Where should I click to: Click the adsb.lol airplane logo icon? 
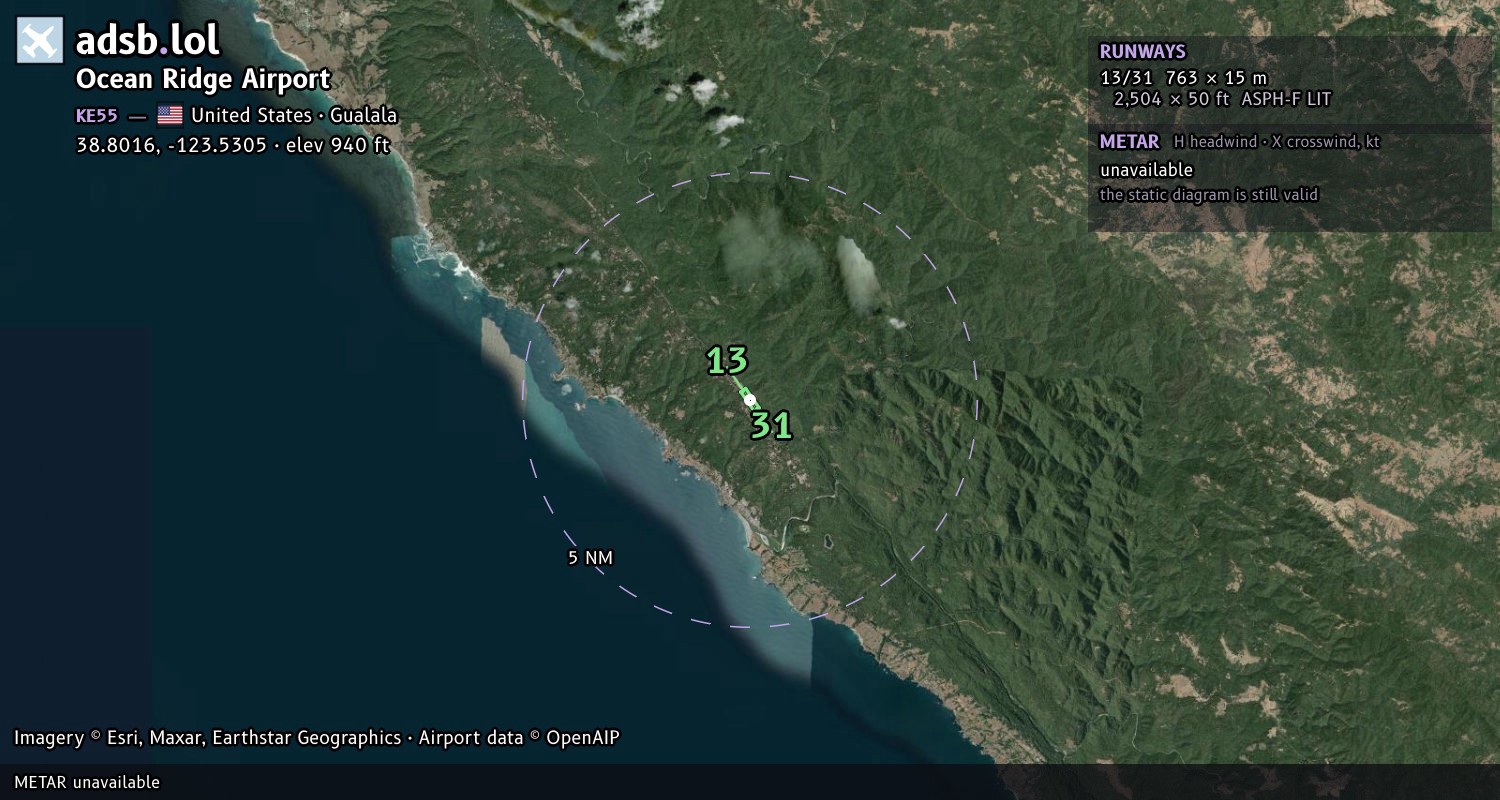pyautogui.click(x=40, y=41)
